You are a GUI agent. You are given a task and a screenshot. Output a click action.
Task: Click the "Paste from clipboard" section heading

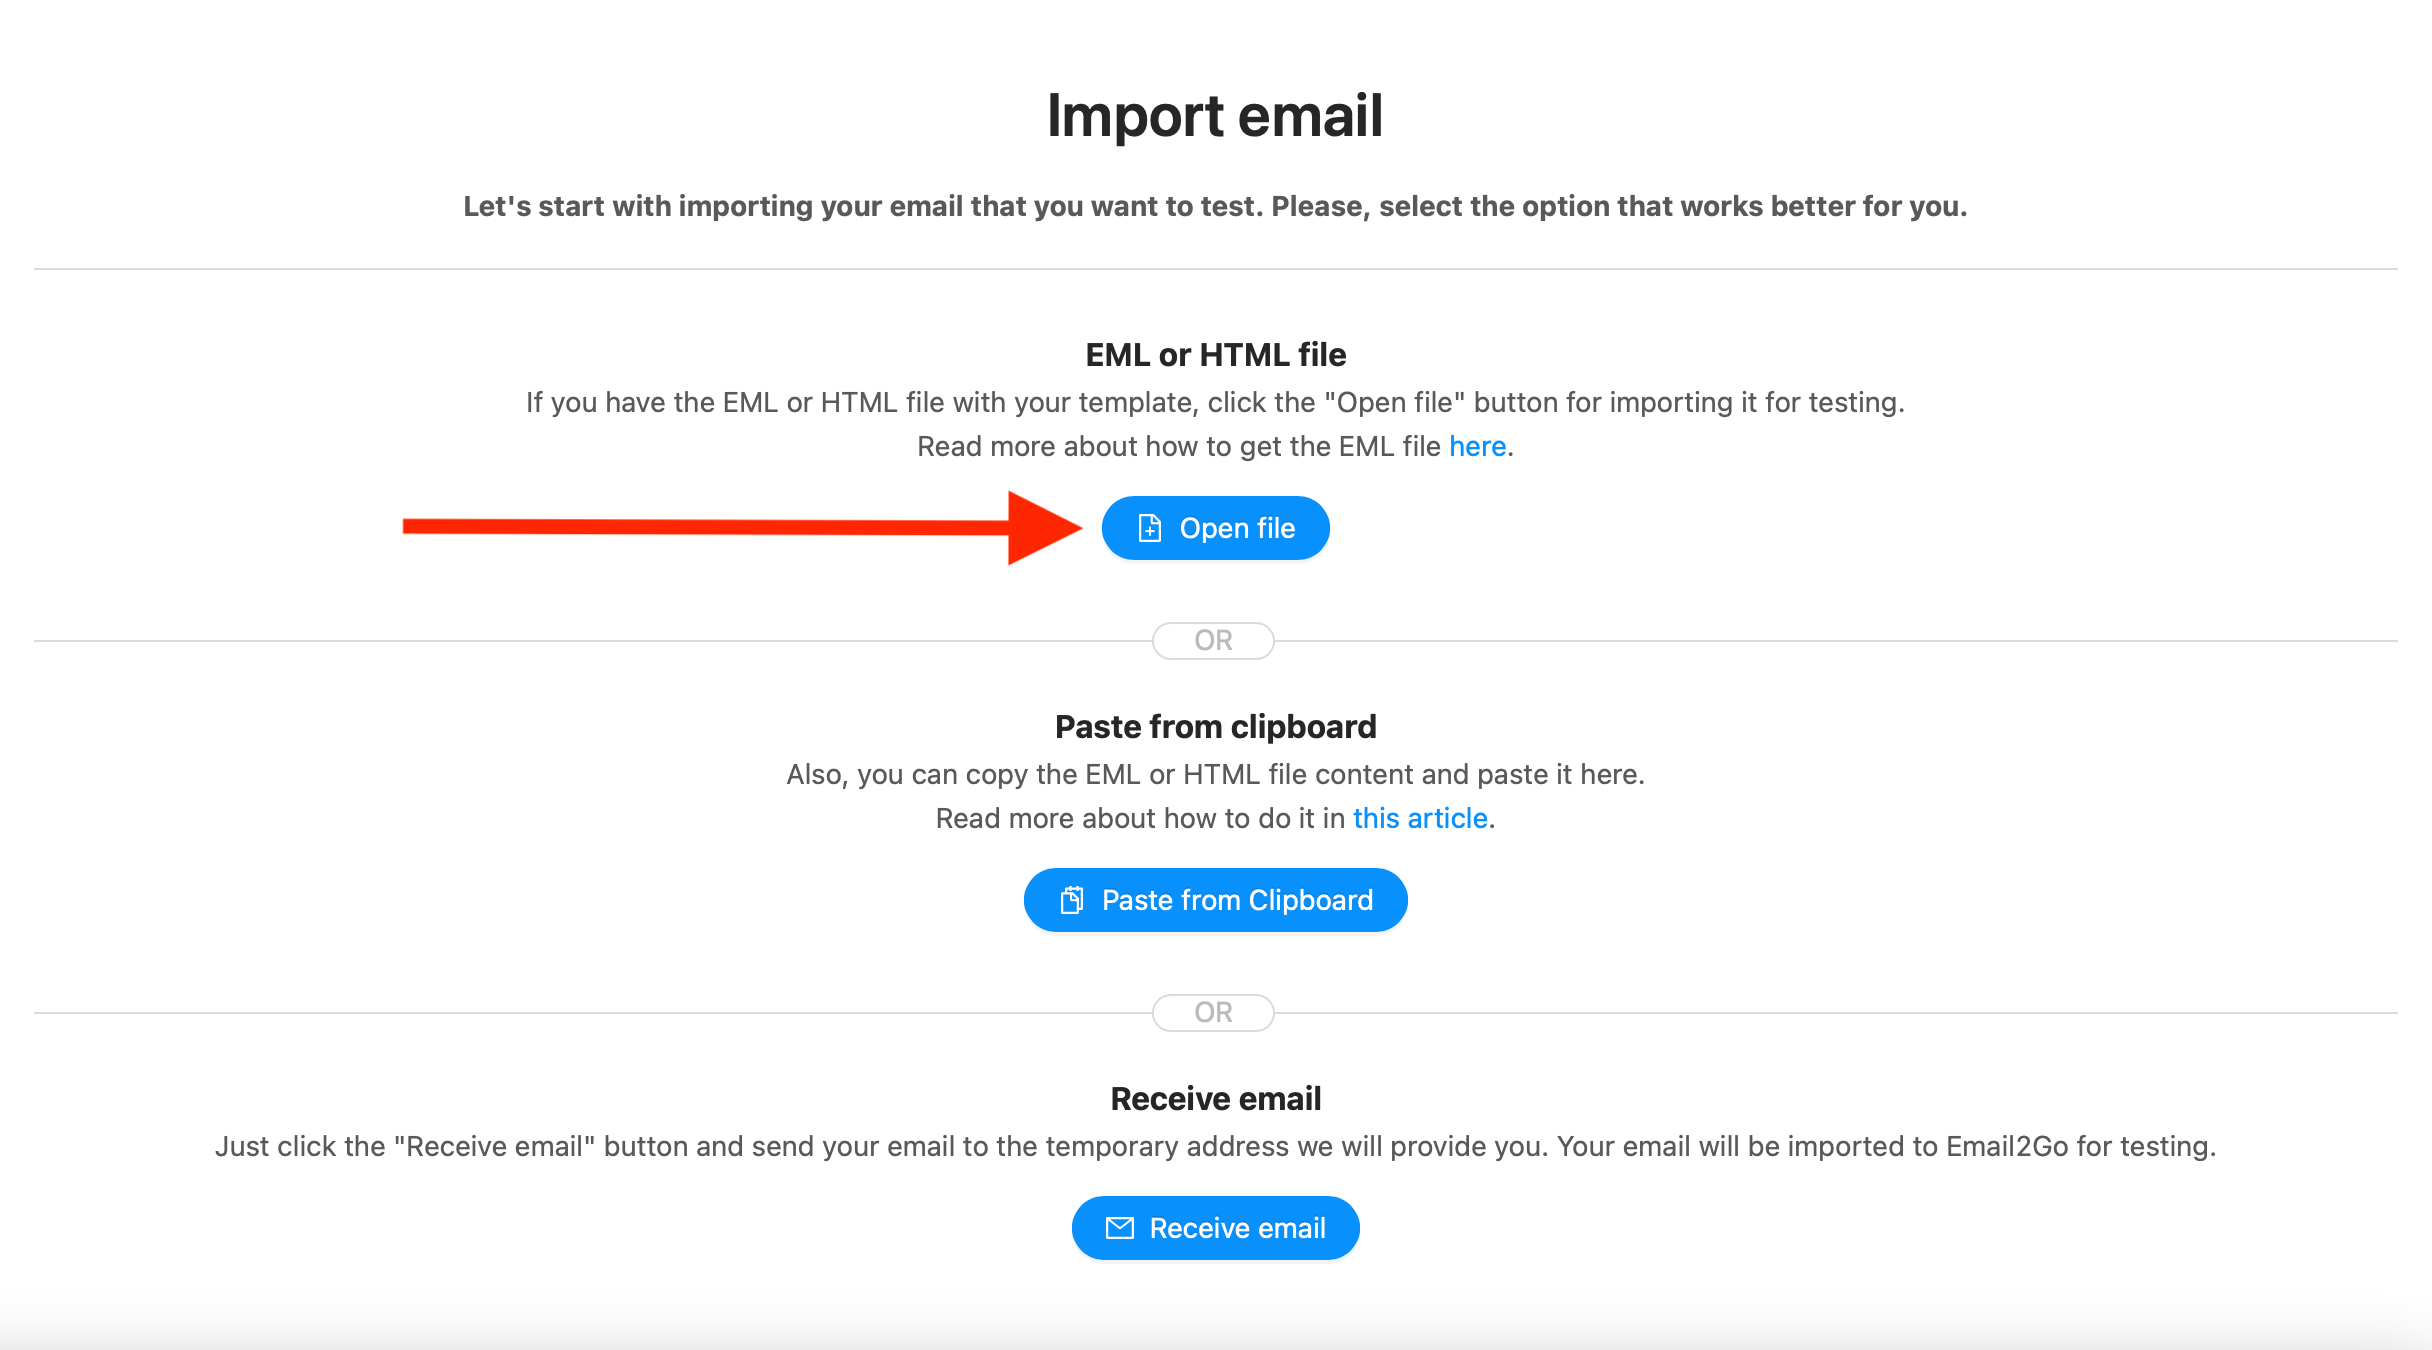coord(1216,727)
